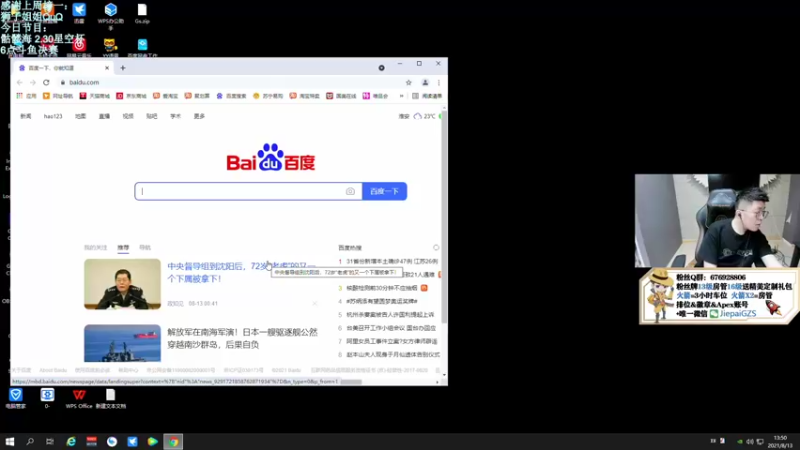Open the 中央督导组到沈阳后 news headline
Image resolution: width=800 pixels, height=450 pixels.
click(x=242, y=272)
